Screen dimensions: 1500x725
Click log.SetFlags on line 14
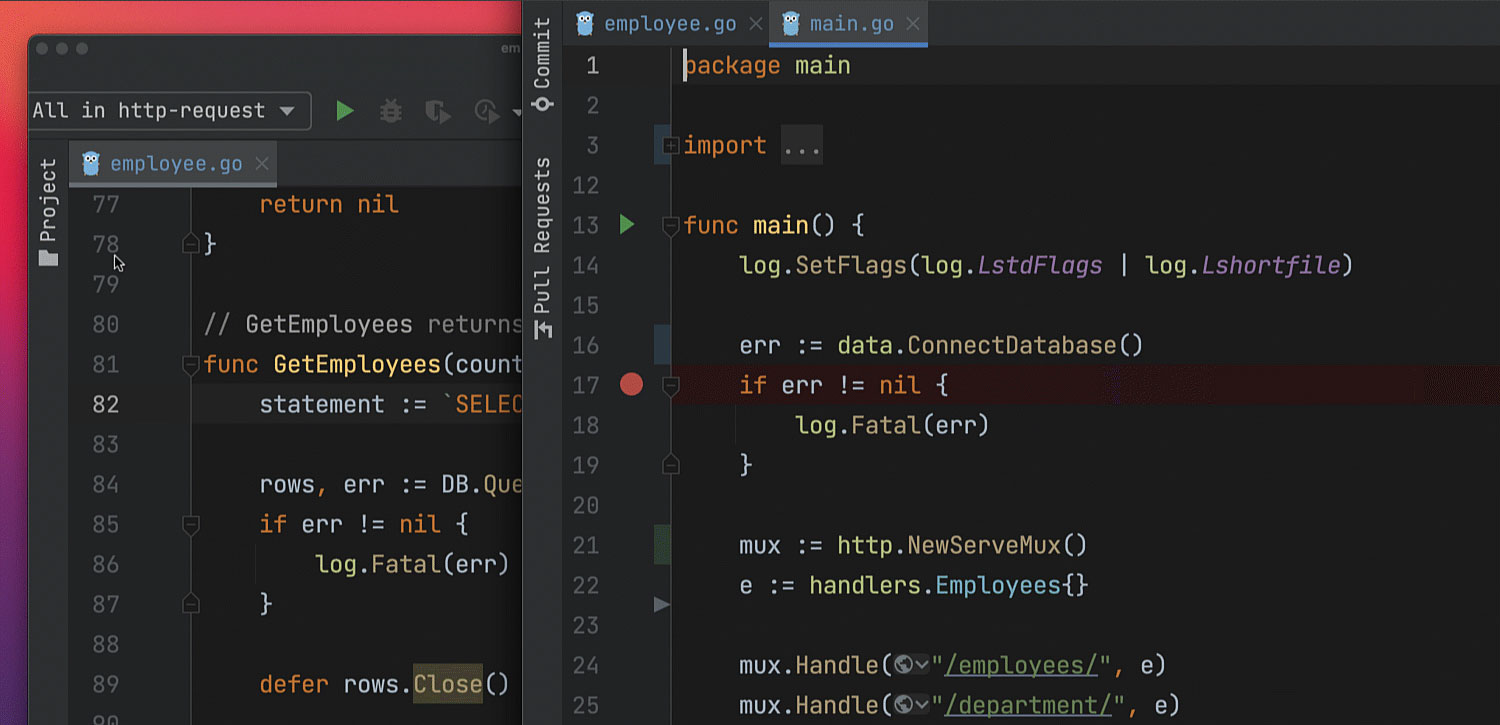(823, 265)
